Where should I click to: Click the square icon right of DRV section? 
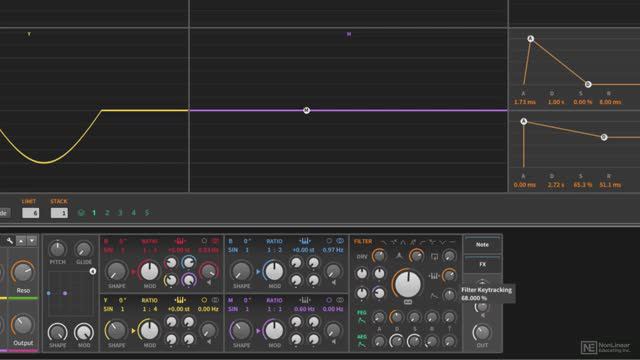(x=434, y=256)
